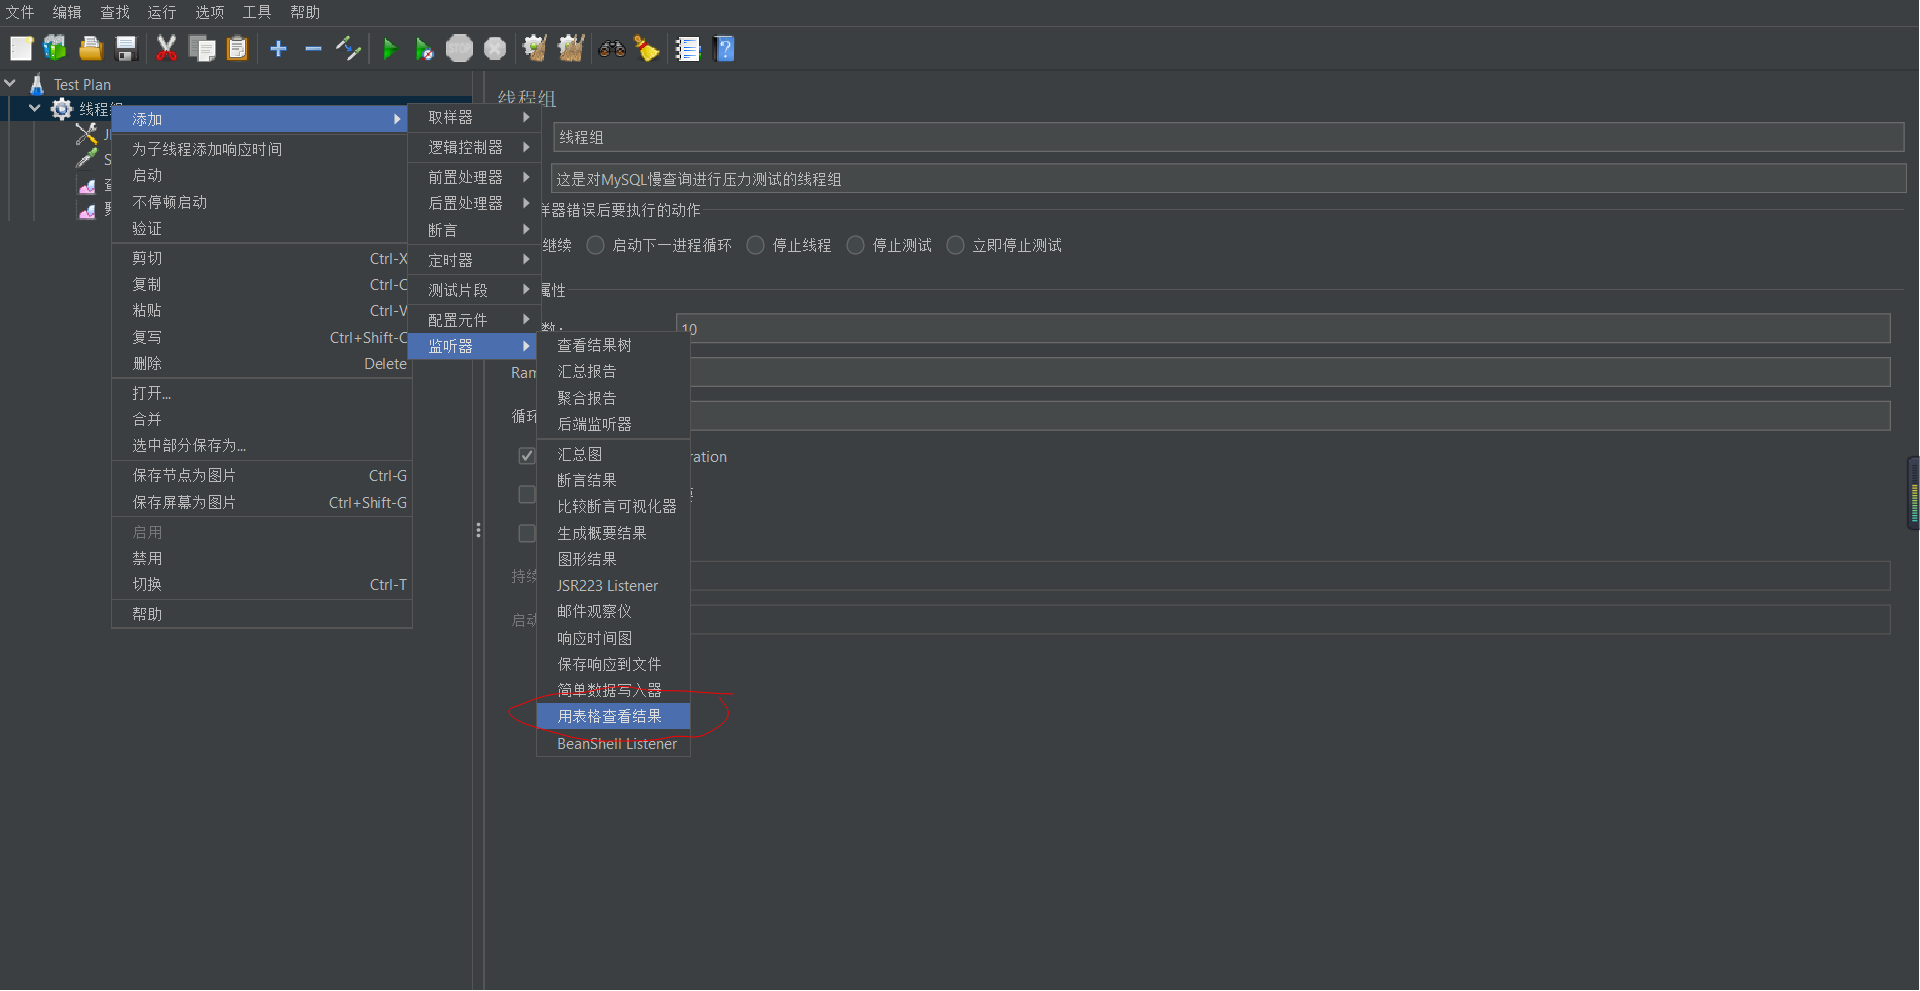Click the thread group gear icon in tree
The height and width of the screenshot is (991, 1920).
coord(62,108)
